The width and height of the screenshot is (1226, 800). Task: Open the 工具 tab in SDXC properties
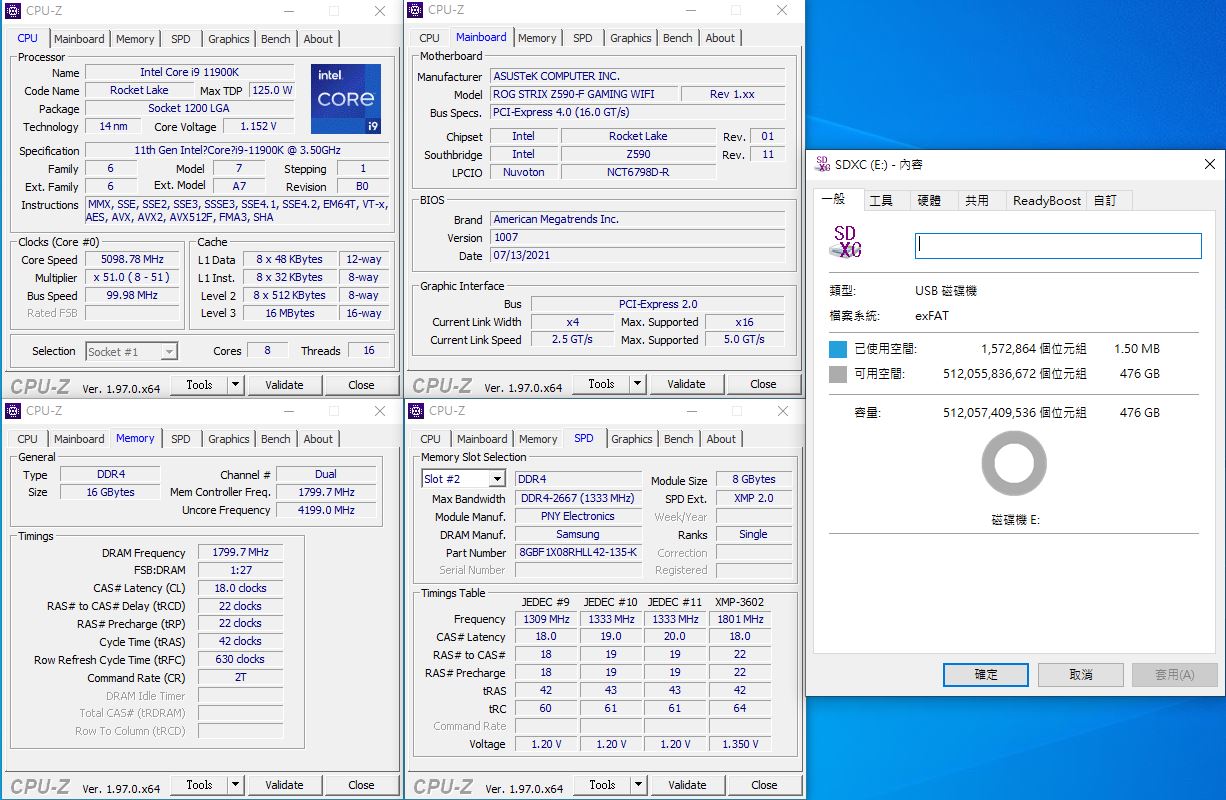click(x=881, y=201)
